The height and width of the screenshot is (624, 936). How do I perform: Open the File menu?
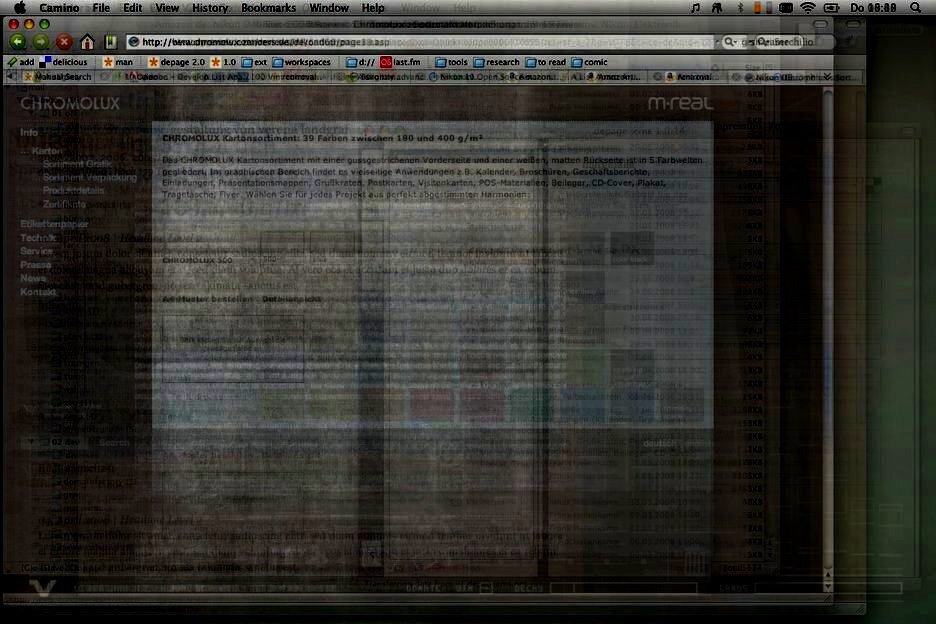[x=101, y=8]
